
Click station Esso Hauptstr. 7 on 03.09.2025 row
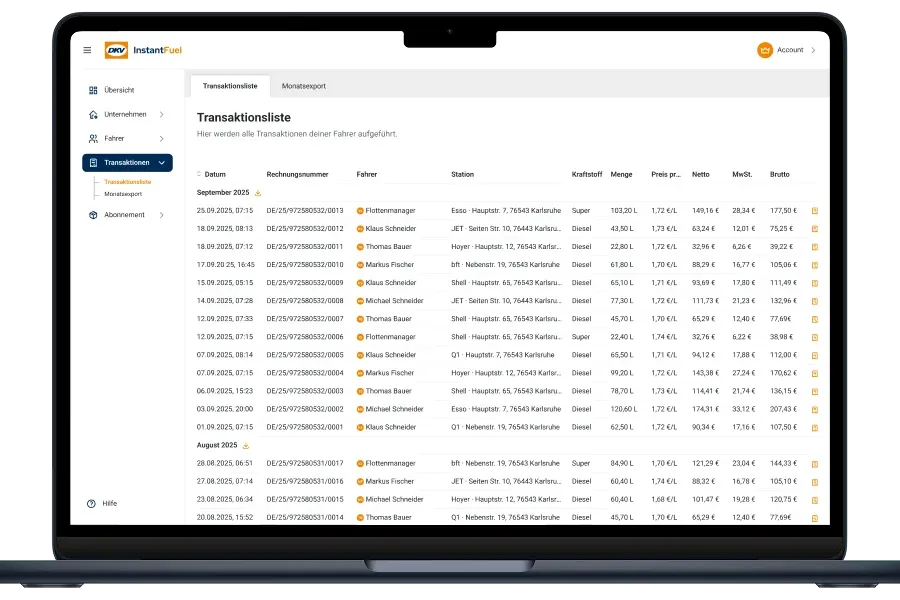[x=506, y=409]
